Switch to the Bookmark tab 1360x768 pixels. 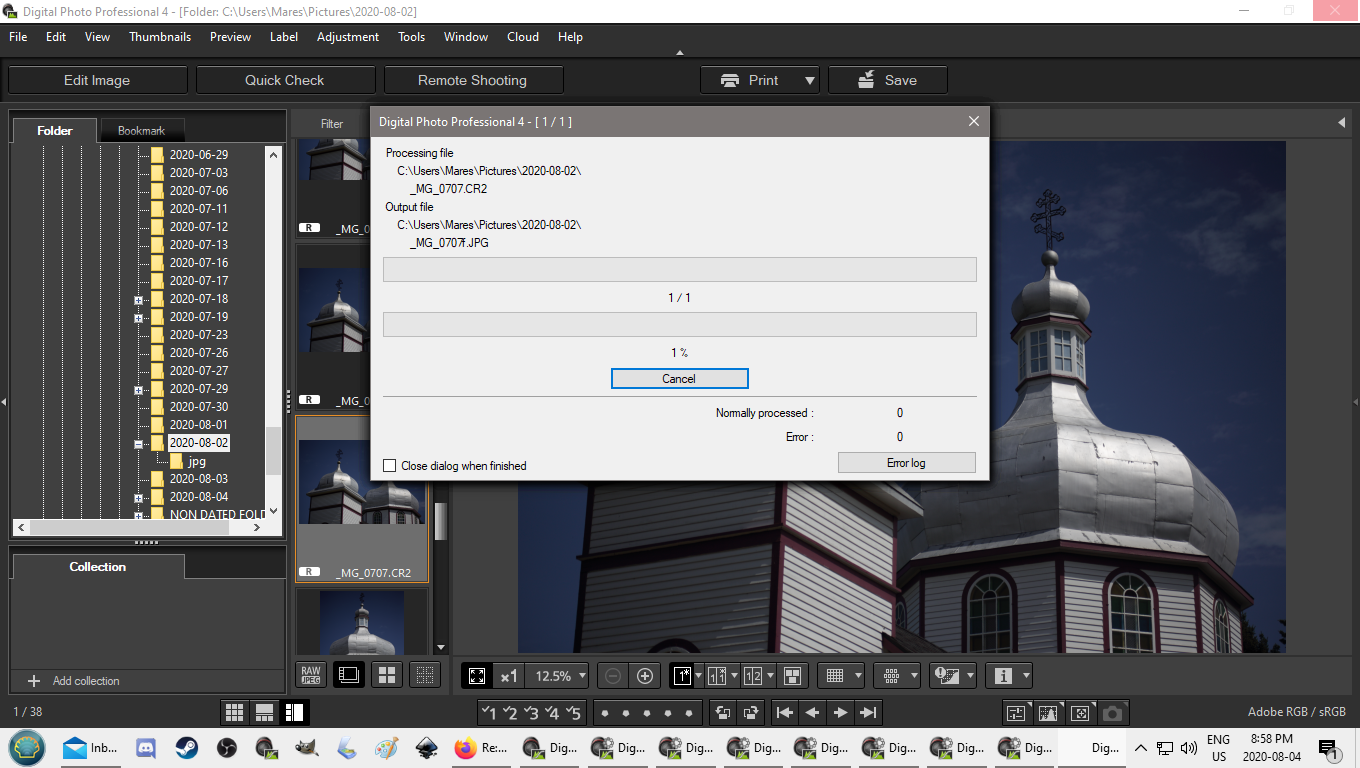pyautogui.click(x=141, y=130)
